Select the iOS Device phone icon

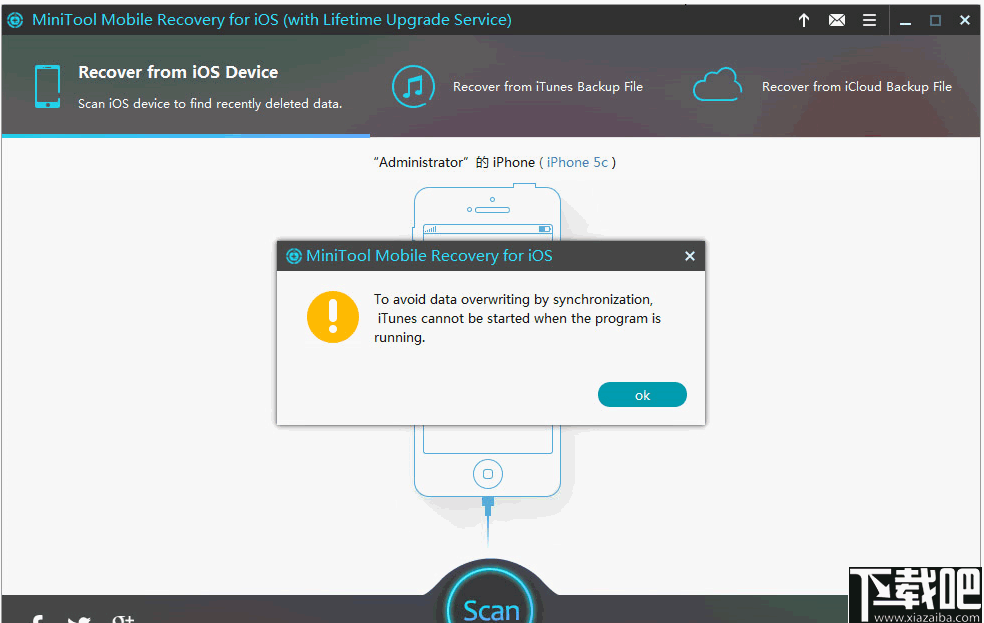[x=47, y=86]
